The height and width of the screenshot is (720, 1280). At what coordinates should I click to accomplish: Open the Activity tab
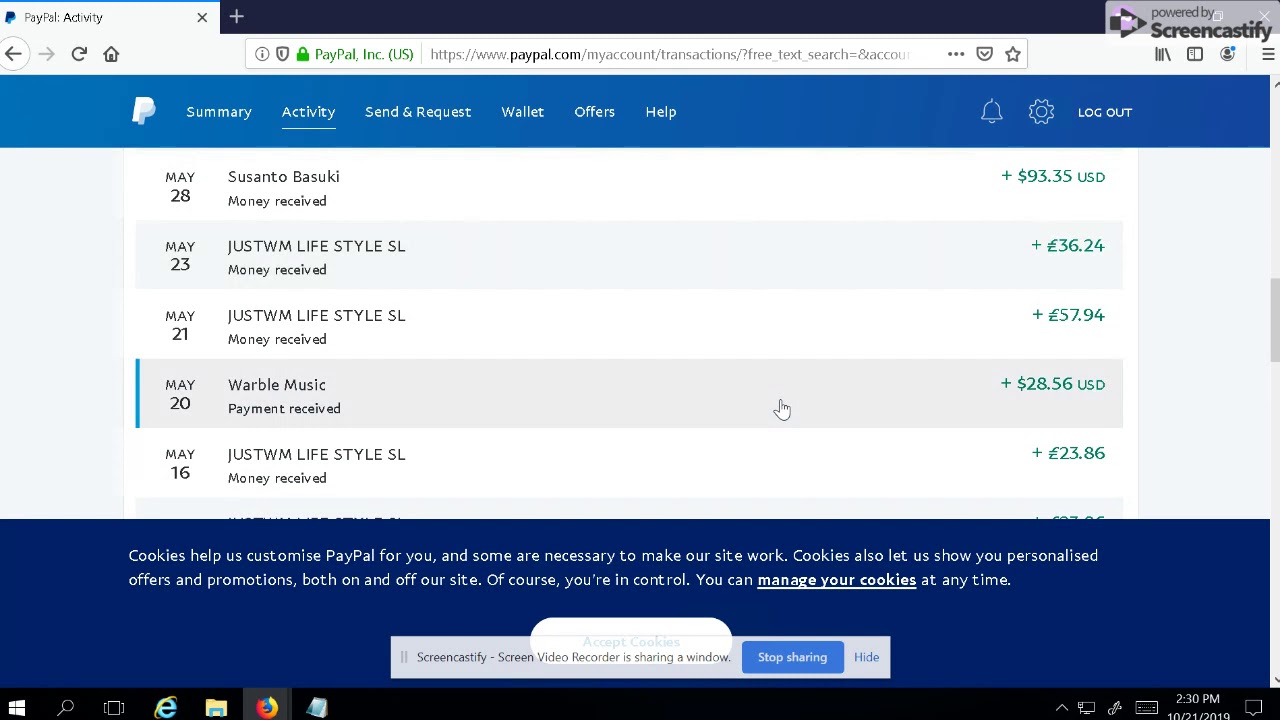(308, 112)
